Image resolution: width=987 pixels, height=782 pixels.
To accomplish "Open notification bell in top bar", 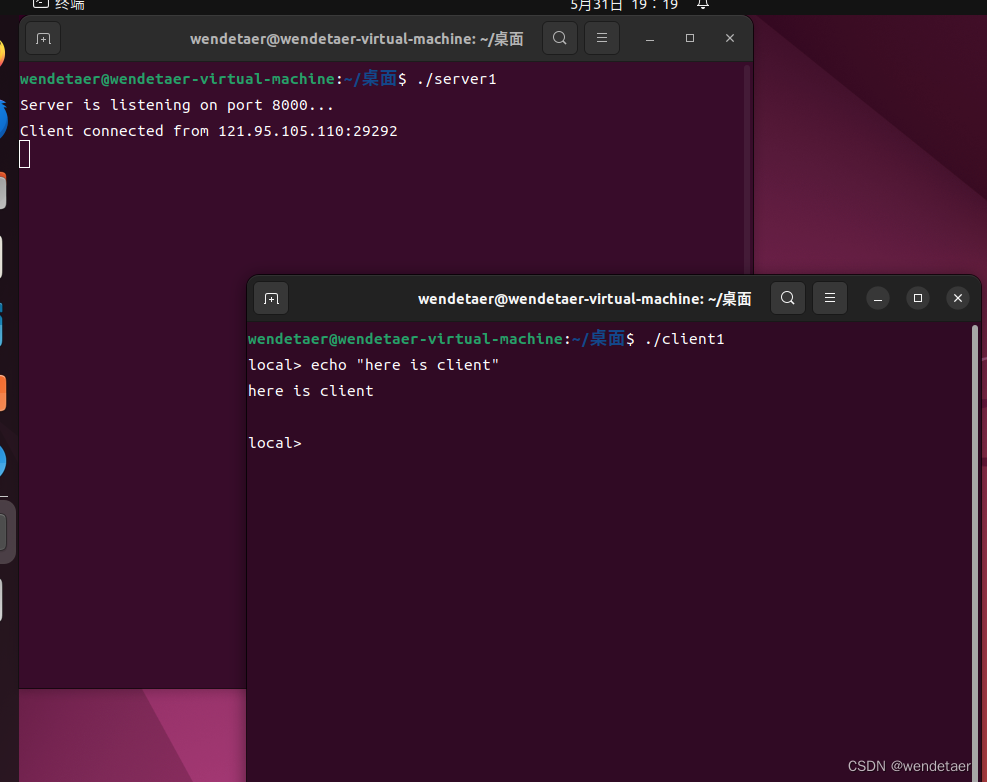I will point(703,5).
